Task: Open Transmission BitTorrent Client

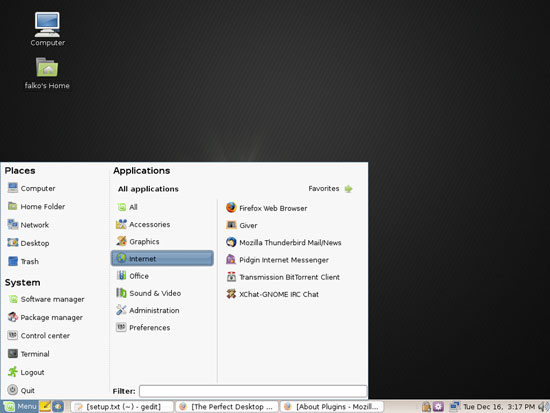Action: tap(283, 277)
